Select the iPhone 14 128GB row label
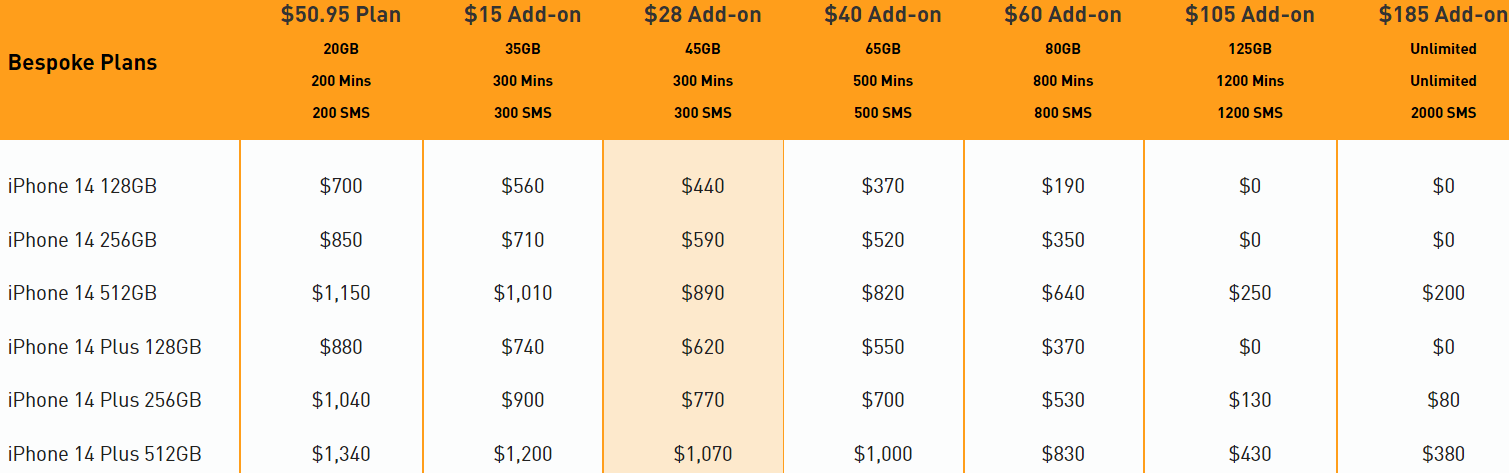Image resolution: width=1509 pixels, height=473 pixels. tap(82, 186)
